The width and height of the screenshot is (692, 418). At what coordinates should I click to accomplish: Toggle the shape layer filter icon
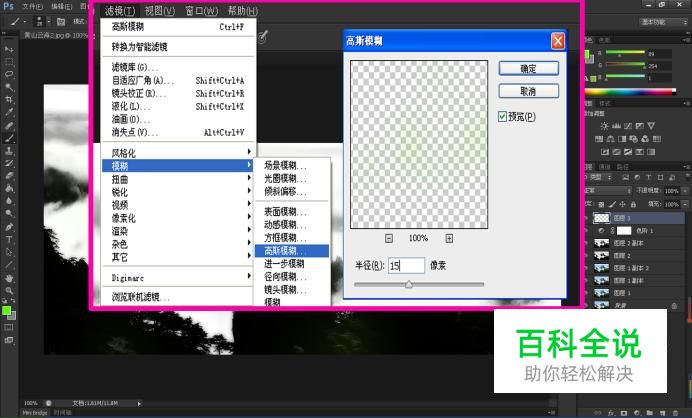[660, 177]
